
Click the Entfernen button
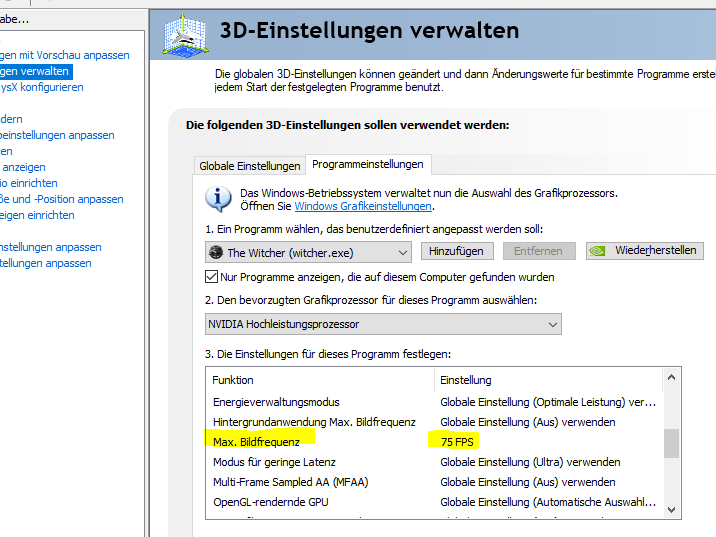[x=539, y=251]
